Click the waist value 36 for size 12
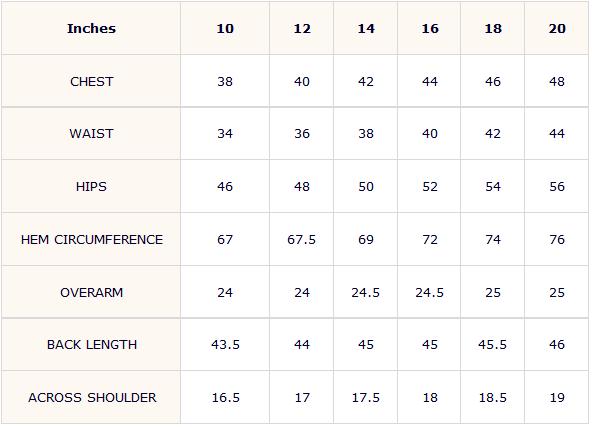 [302, 134]
